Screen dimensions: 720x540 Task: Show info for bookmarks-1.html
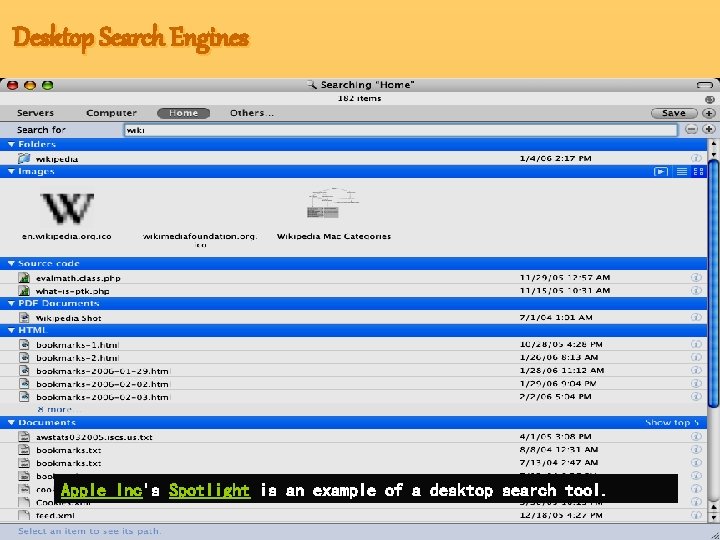click(x=696, y=344)
